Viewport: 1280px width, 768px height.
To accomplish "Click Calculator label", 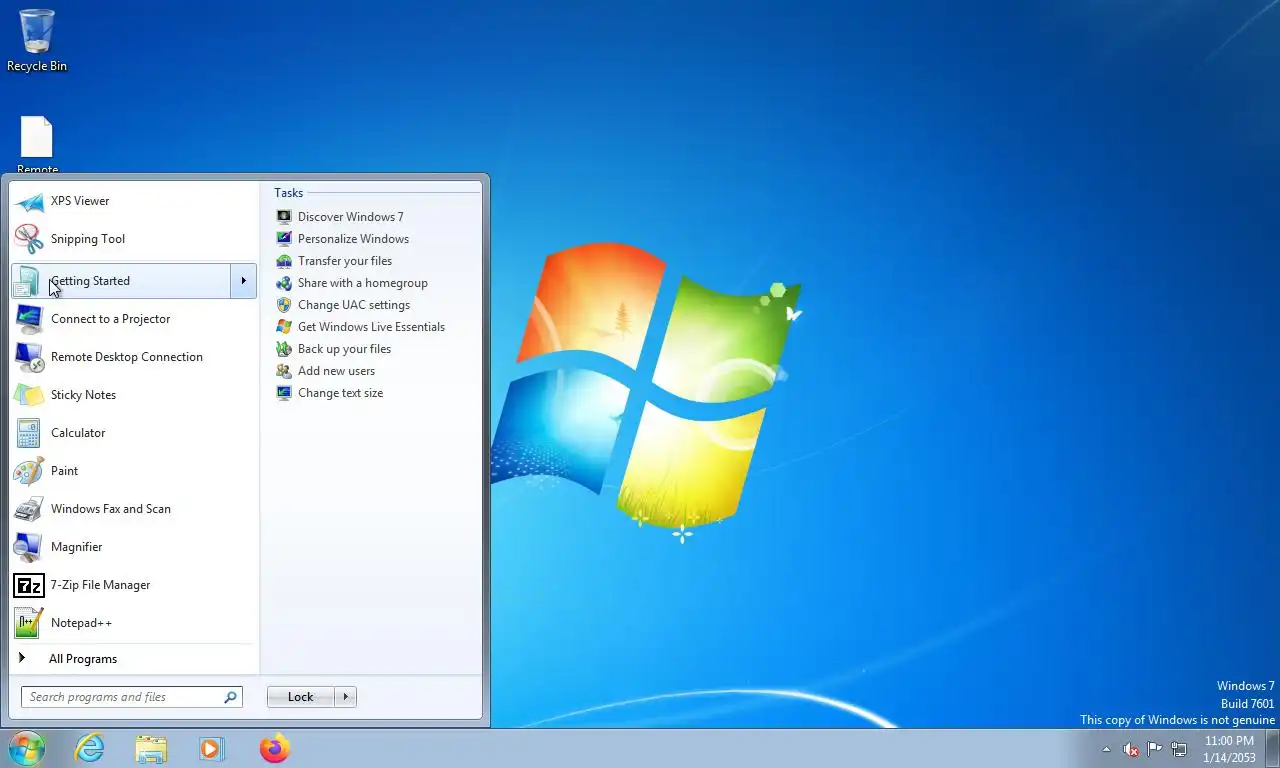I will point(78,433).
